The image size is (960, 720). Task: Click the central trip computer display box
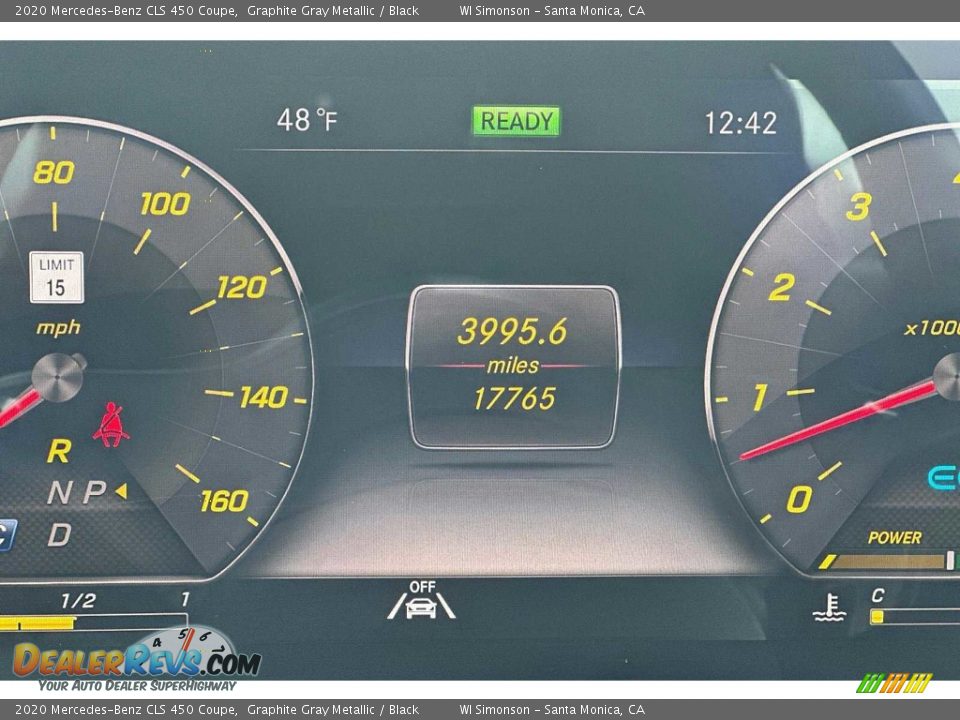513,367
